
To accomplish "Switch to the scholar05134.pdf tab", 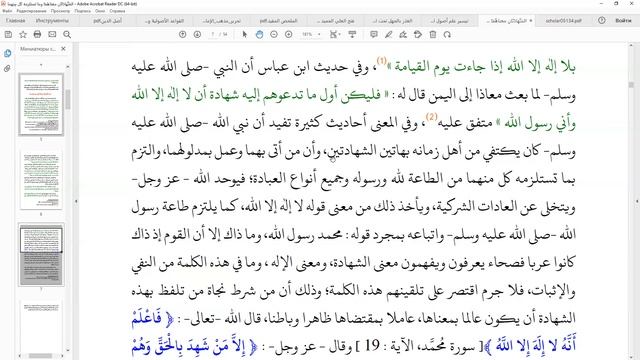I will point(563,20).
